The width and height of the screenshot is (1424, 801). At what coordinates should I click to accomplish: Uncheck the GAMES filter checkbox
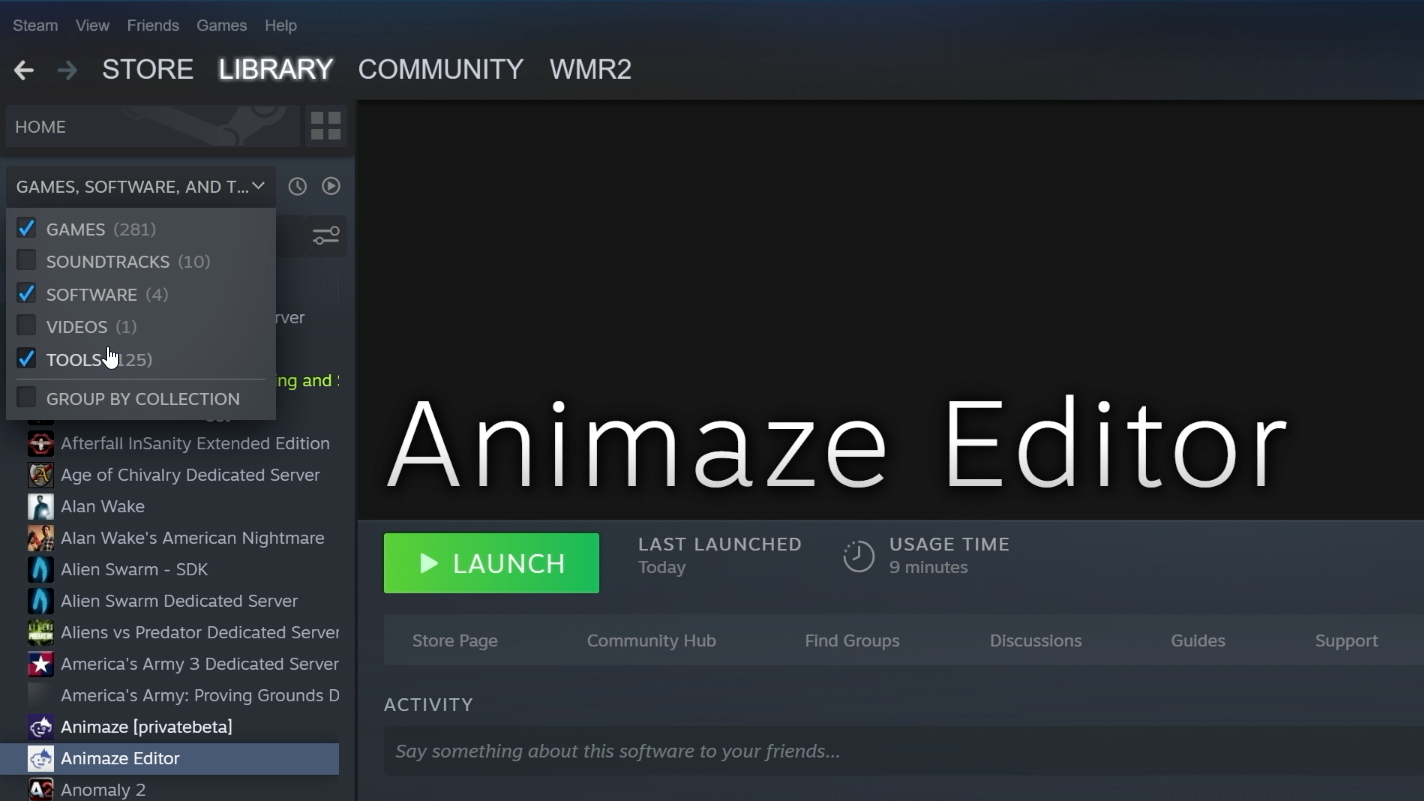pos(27,228)
